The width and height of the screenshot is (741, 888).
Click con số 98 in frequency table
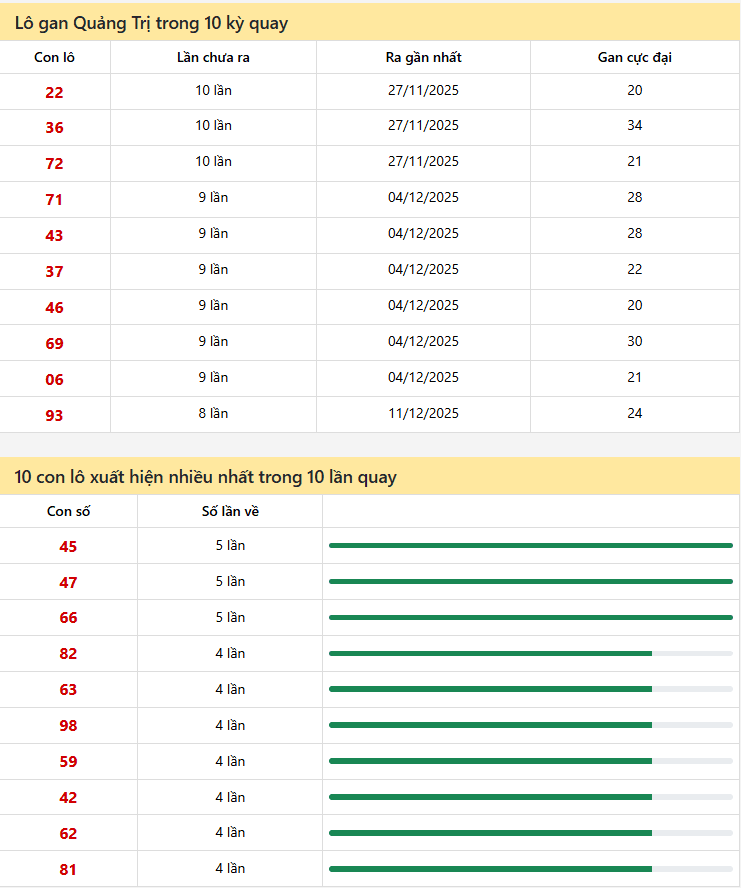68,727
